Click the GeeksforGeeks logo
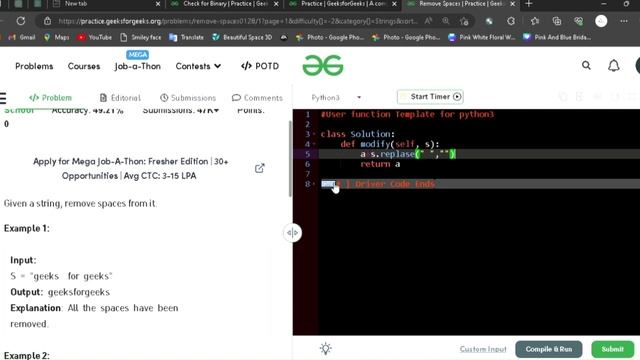 (323, 66)
